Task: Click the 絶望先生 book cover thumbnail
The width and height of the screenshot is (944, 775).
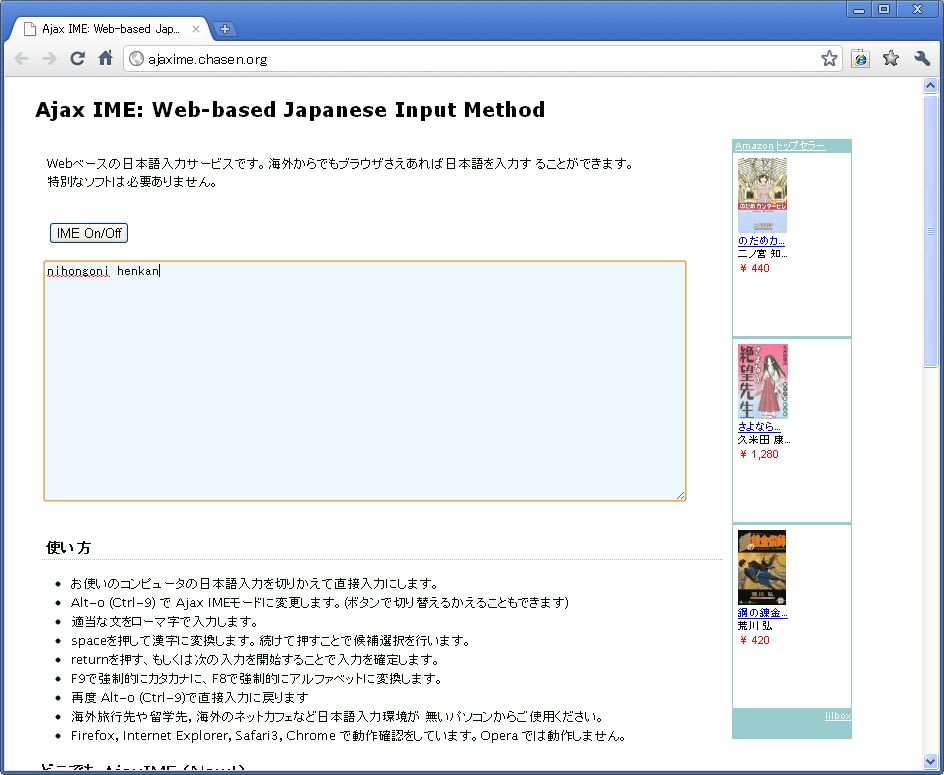Action: pos(763,381)
